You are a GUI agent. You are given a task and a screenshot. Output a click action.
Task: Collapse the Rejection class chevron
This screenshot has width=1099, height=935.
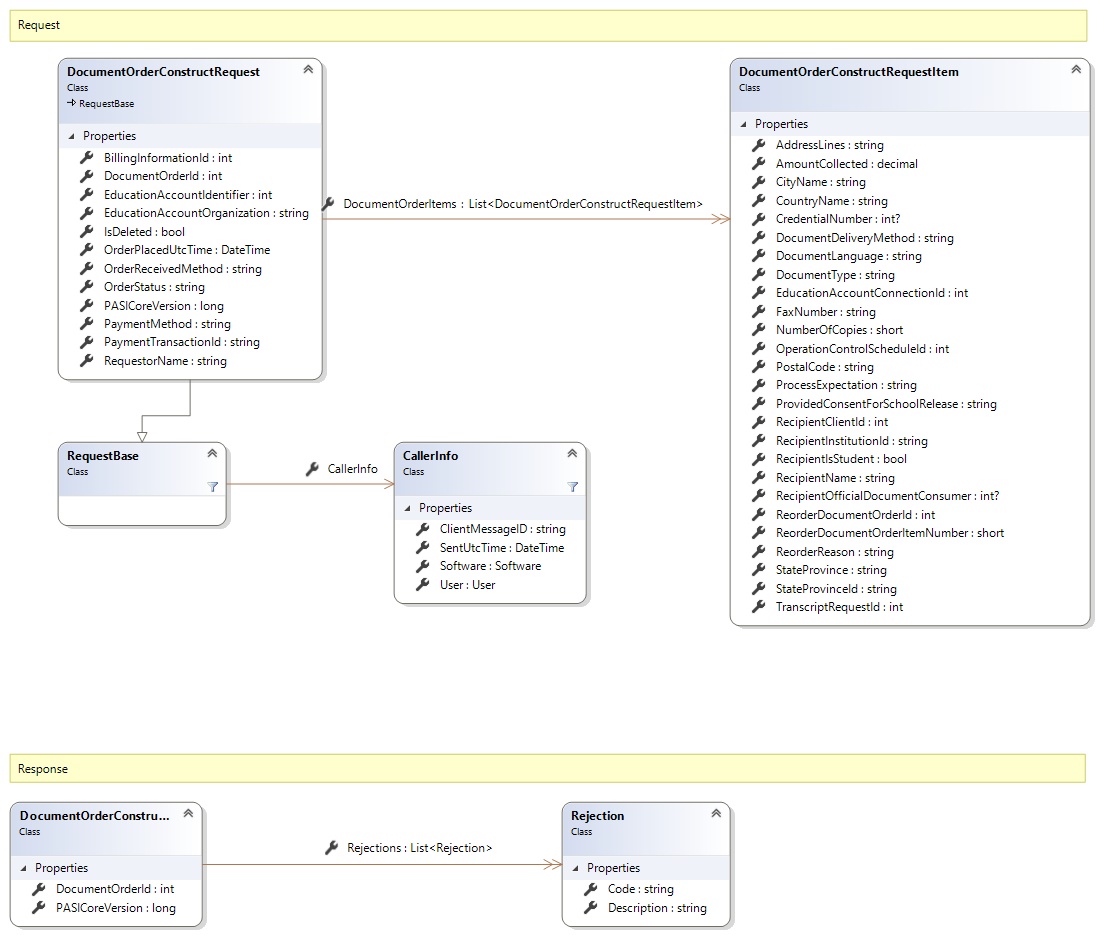point(716,814)
